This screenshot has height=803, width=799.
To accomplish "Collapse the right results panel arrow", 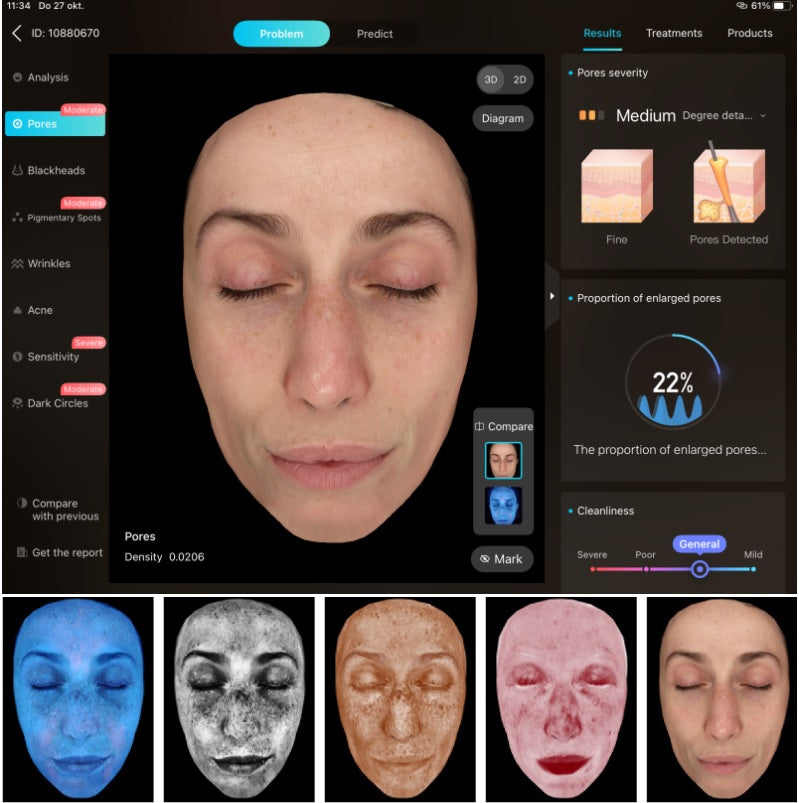I will tap(552, 296).
